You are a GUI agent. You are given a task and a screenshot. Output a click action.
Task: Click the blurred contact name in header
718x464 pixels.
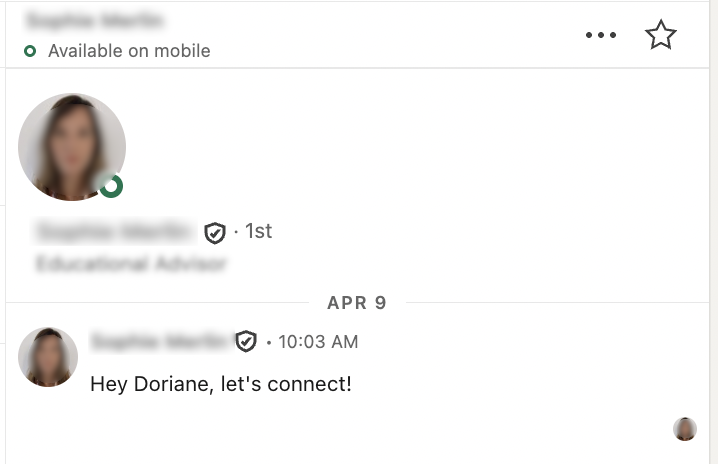[x=97, y=20]
